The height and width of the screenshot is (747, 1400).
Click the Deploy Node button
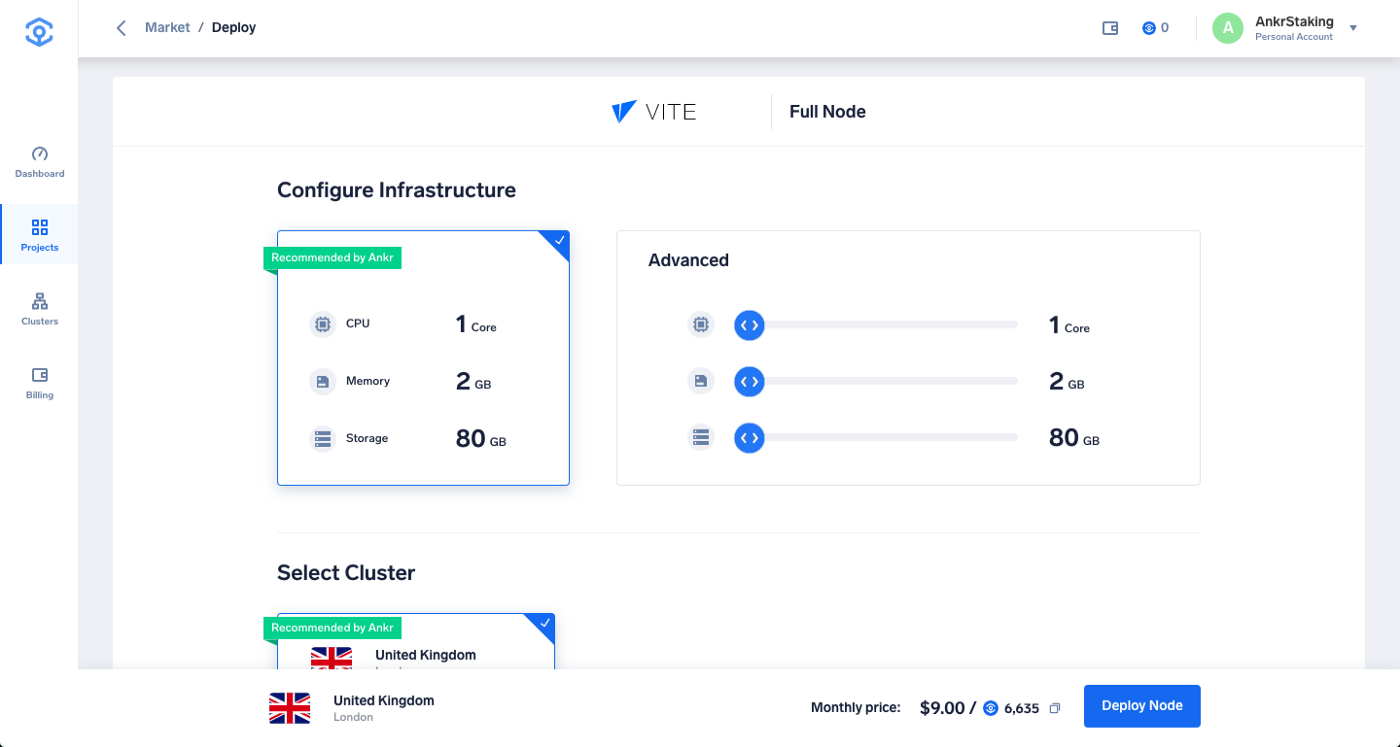point(1142,706)
